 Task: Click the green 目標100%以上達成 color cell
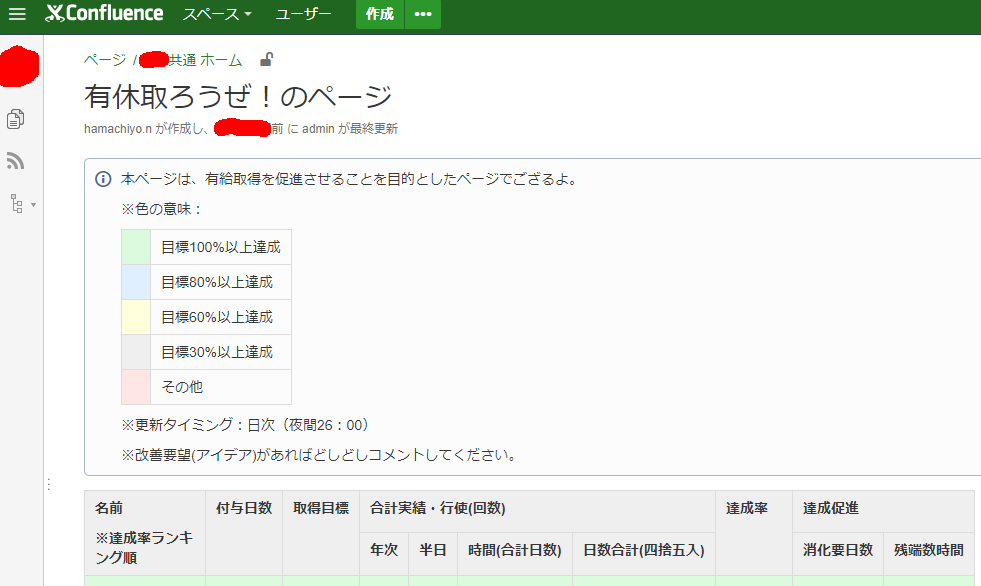click(x=136, y=247)
